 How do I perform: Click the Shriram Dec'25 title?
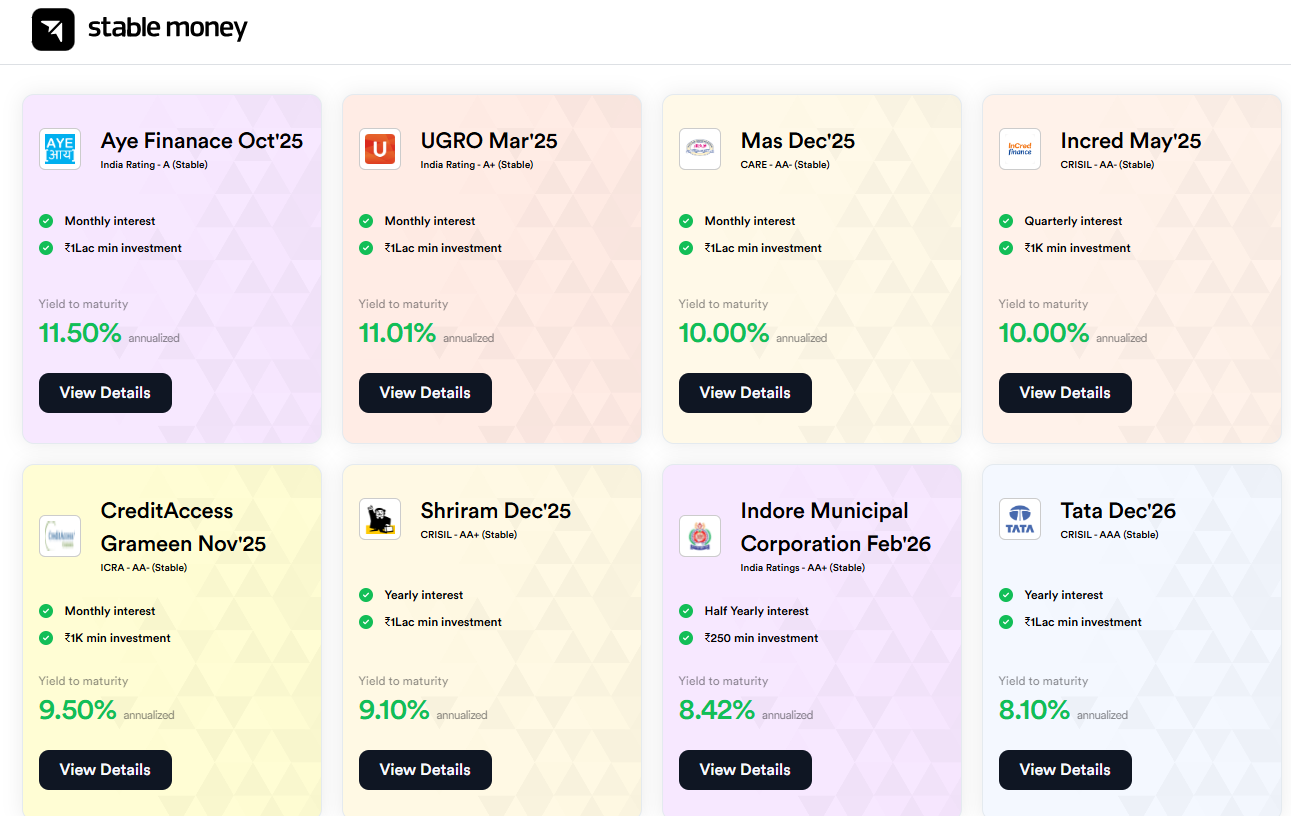pos(496,511)
